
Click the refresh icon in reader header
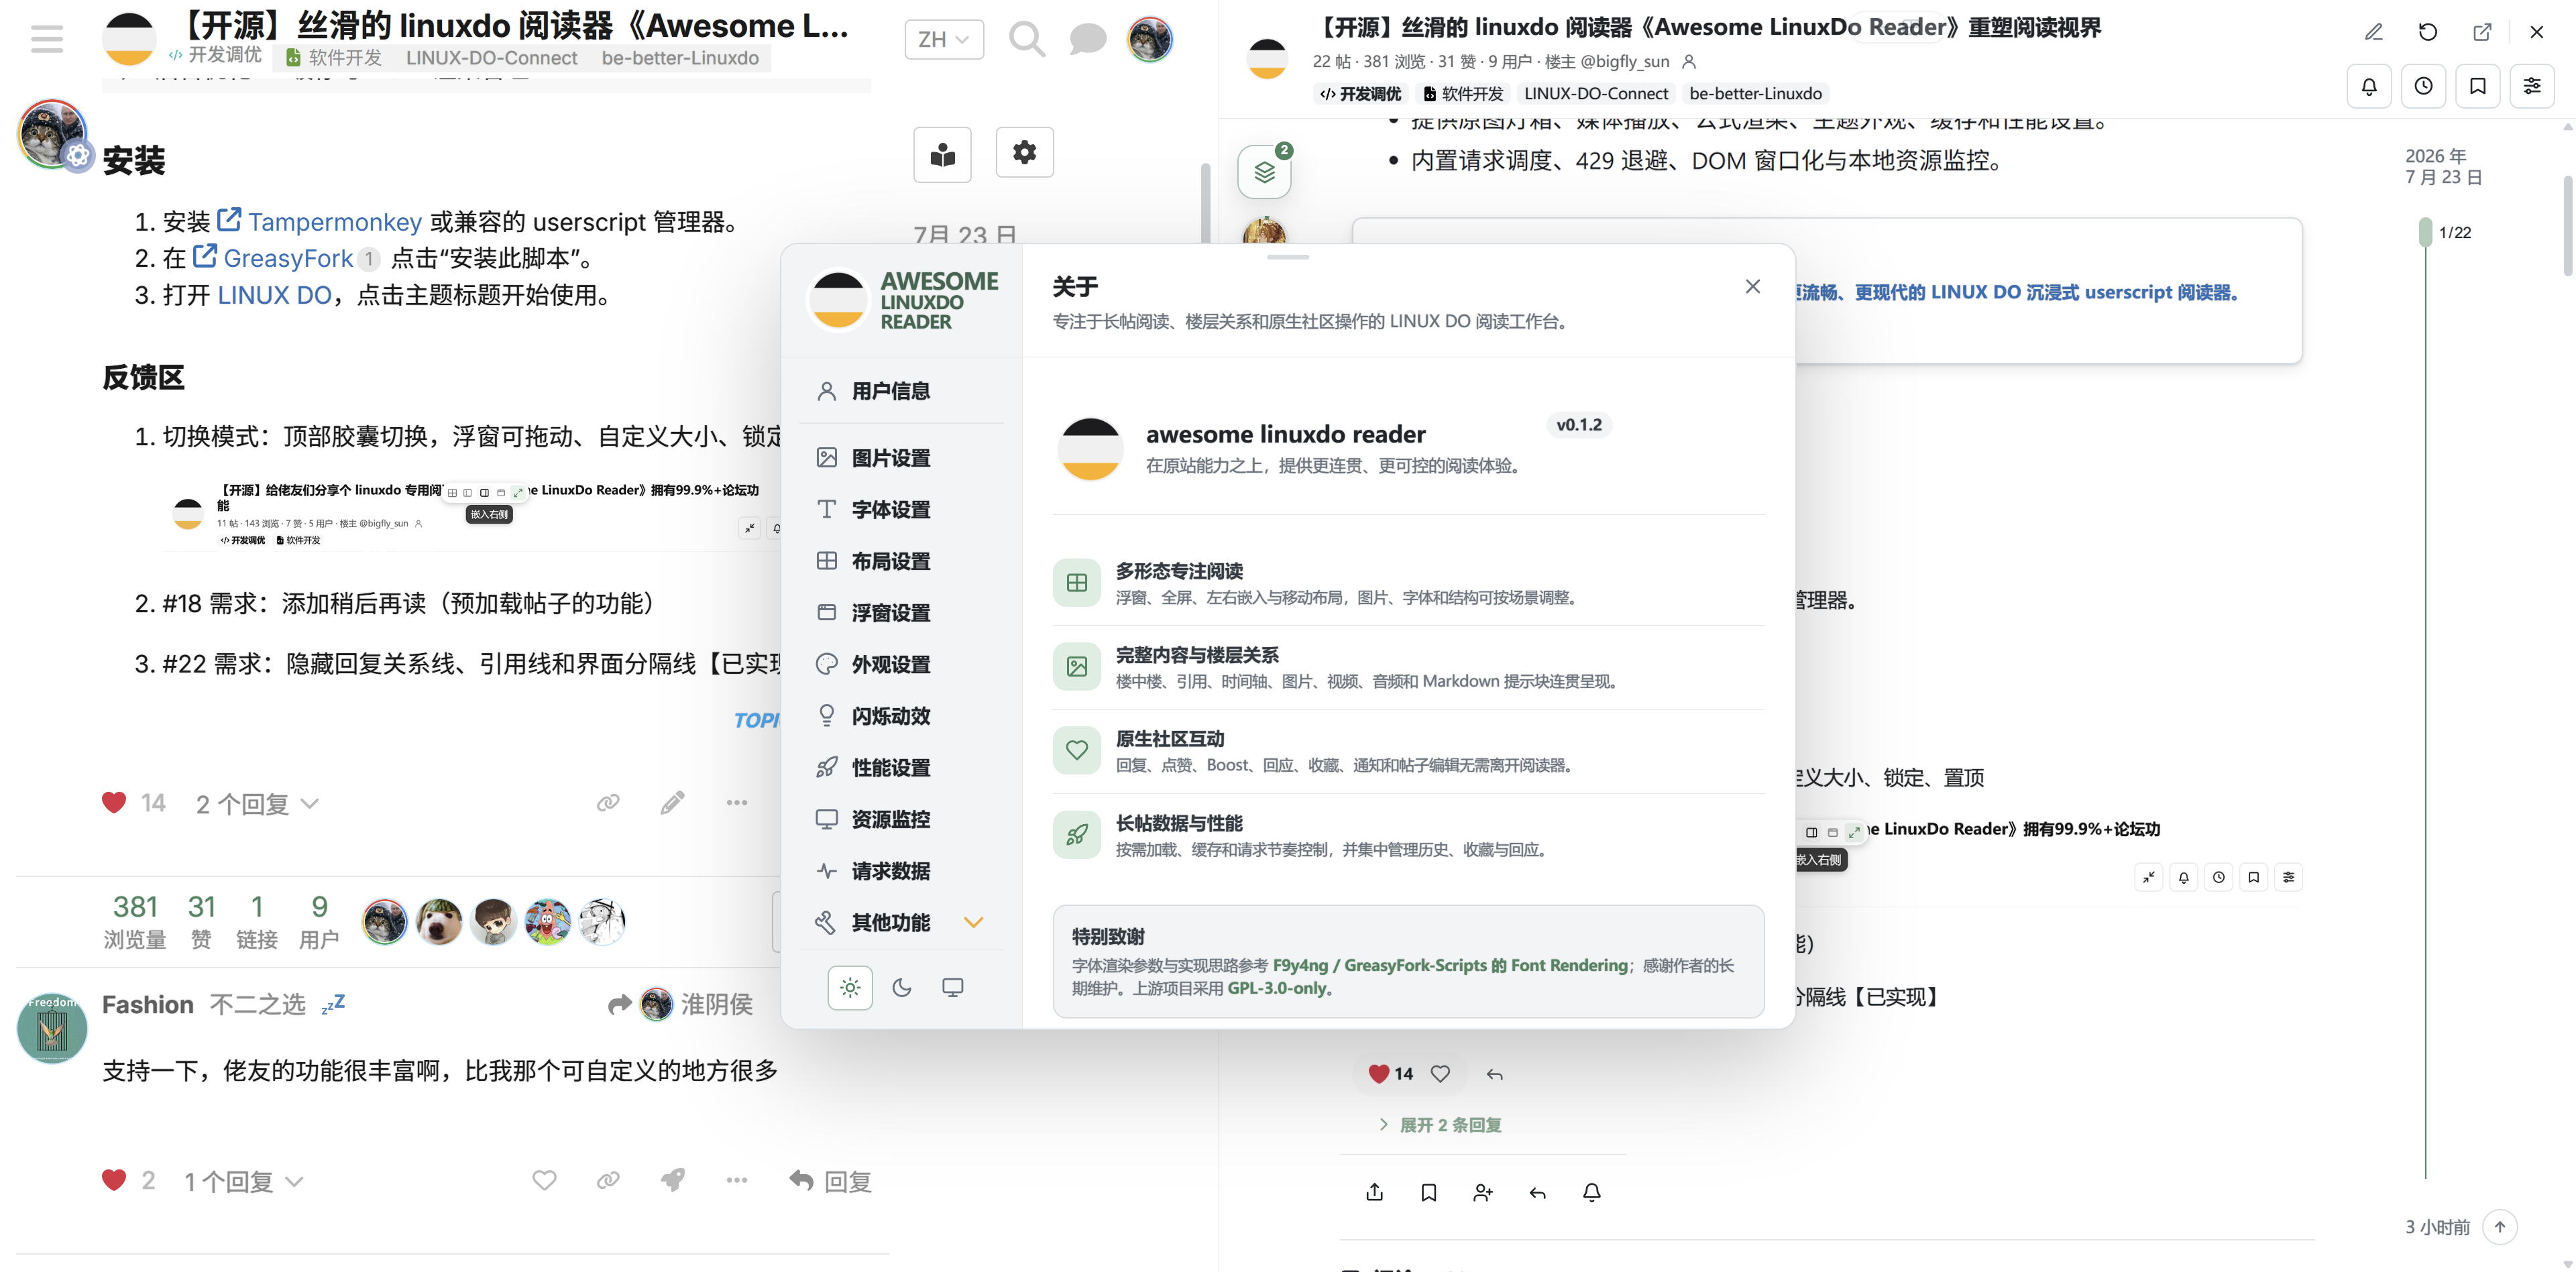point(2427,32)
